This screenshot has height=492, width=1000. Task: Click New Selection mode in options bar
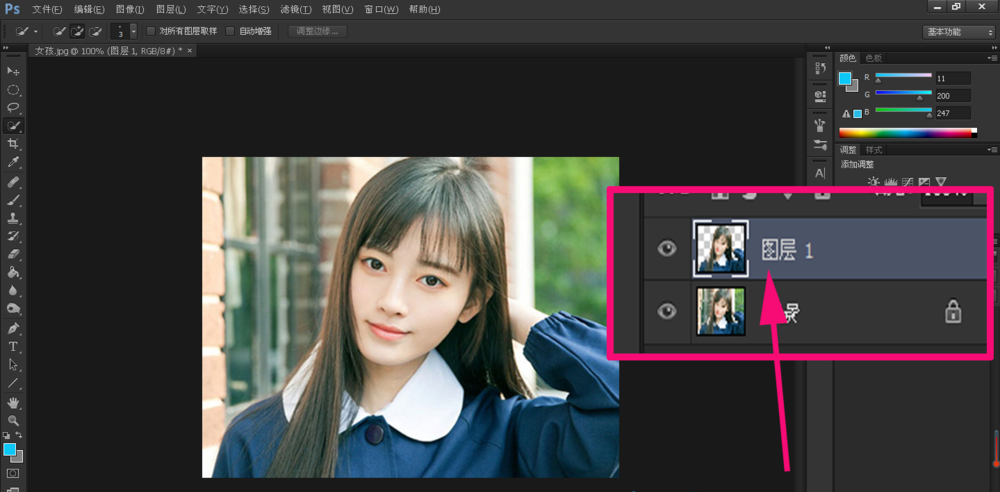[x=59, y=31]
